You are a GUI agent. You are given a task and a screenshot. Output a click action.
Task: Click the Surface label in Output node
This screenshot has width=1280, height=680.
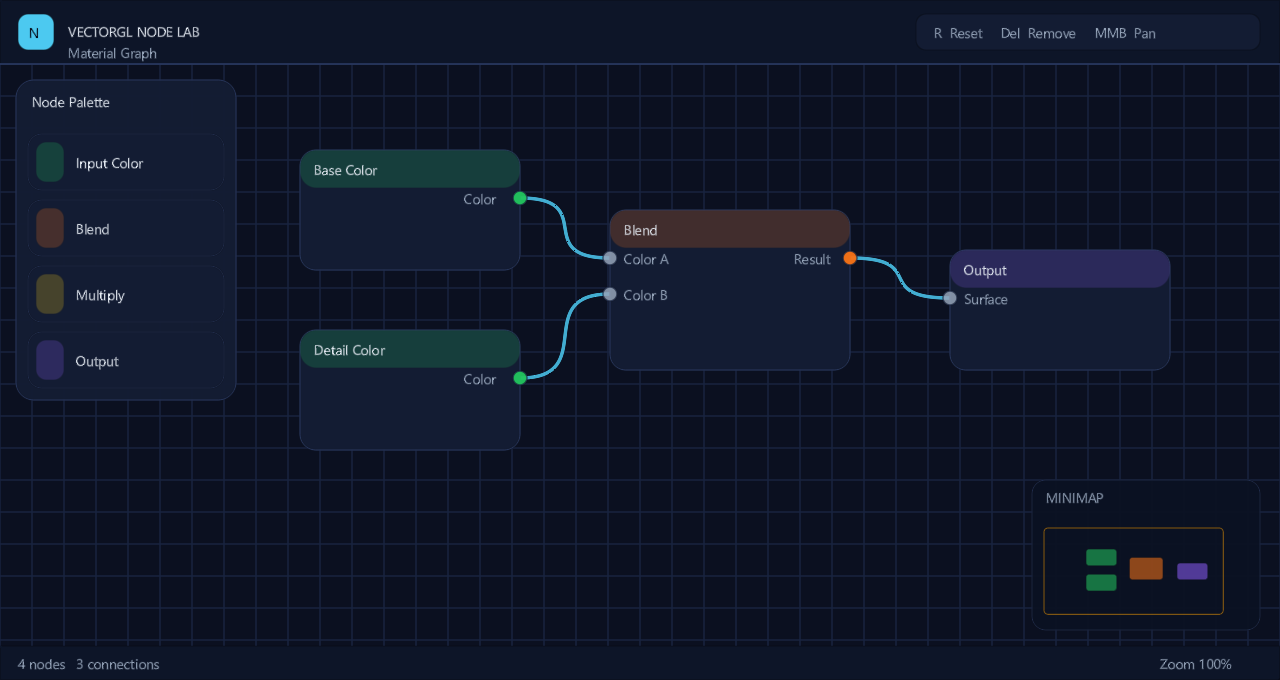click(x=986, y=299)
